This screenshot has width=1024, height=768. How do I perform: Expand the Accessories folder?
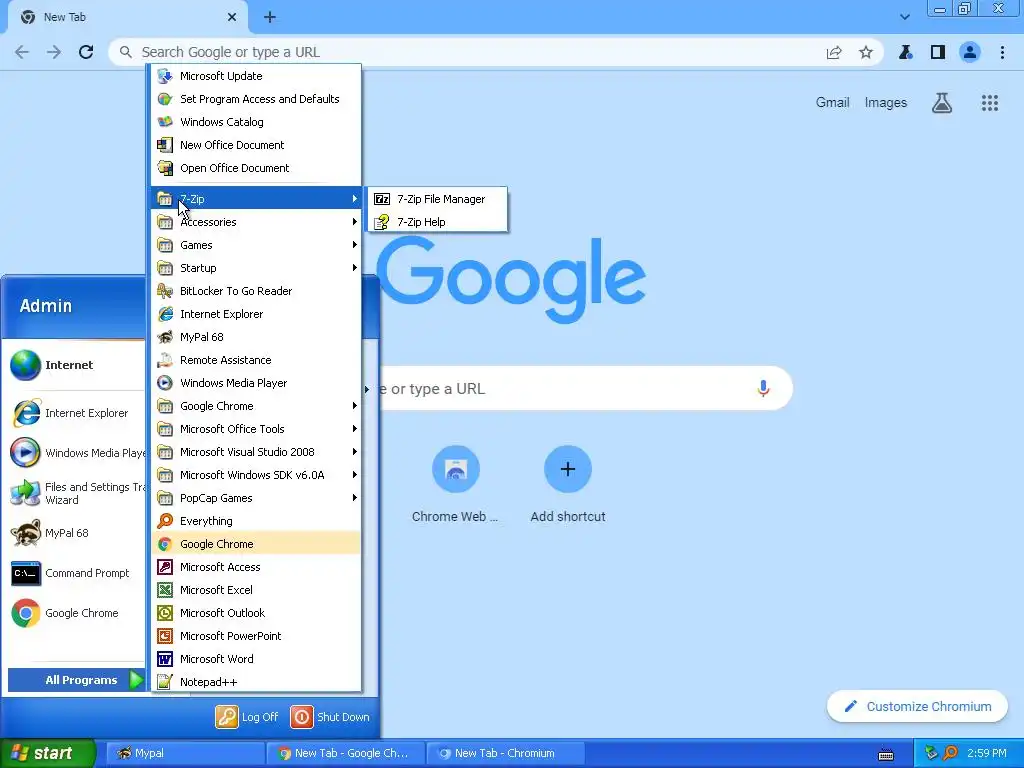256,222
